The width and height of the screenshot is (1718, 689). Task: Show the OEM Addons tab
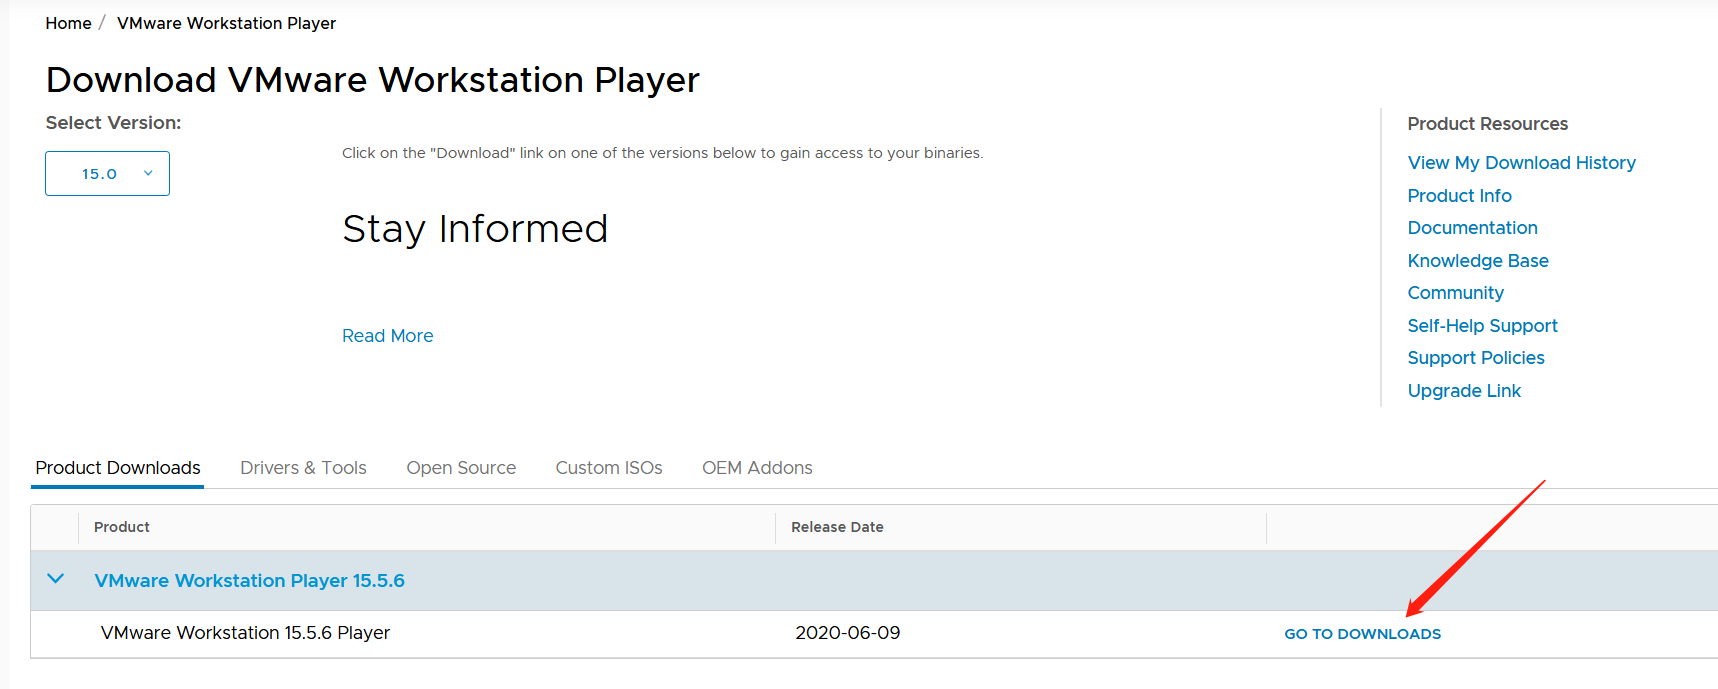(757, 468)
